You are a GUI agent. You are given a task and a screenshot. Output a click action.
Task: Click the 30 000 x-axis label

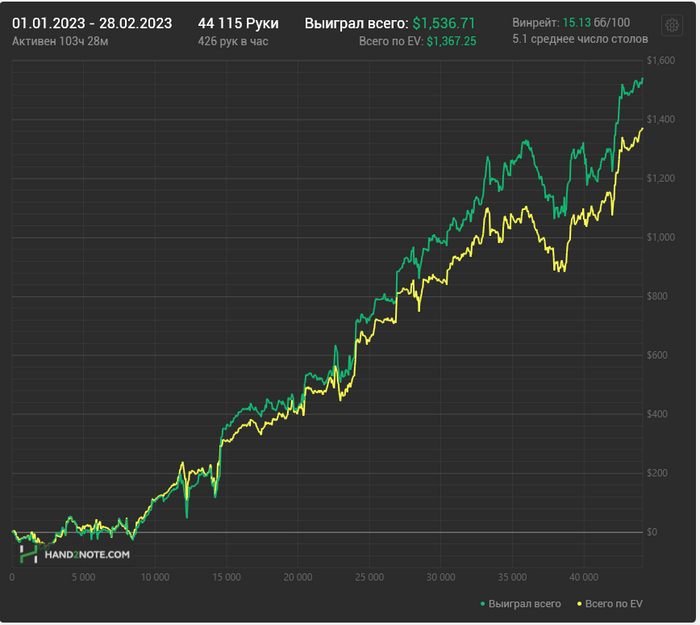(441, 577)
